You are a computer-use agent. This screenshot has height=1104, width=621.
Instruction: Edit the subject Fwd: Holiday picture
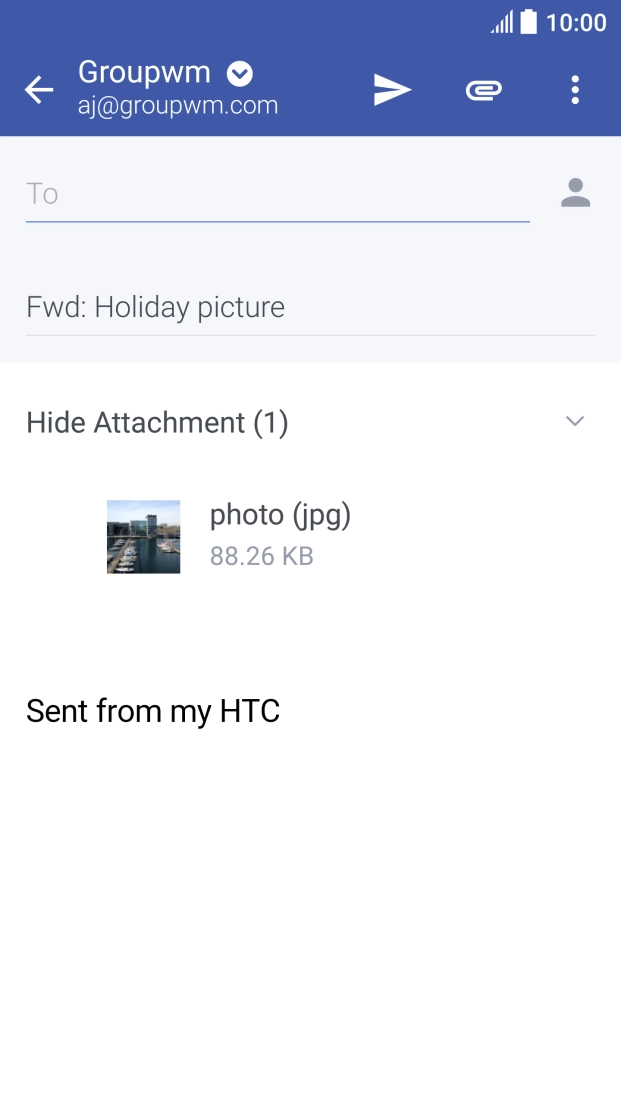point(310,307)
